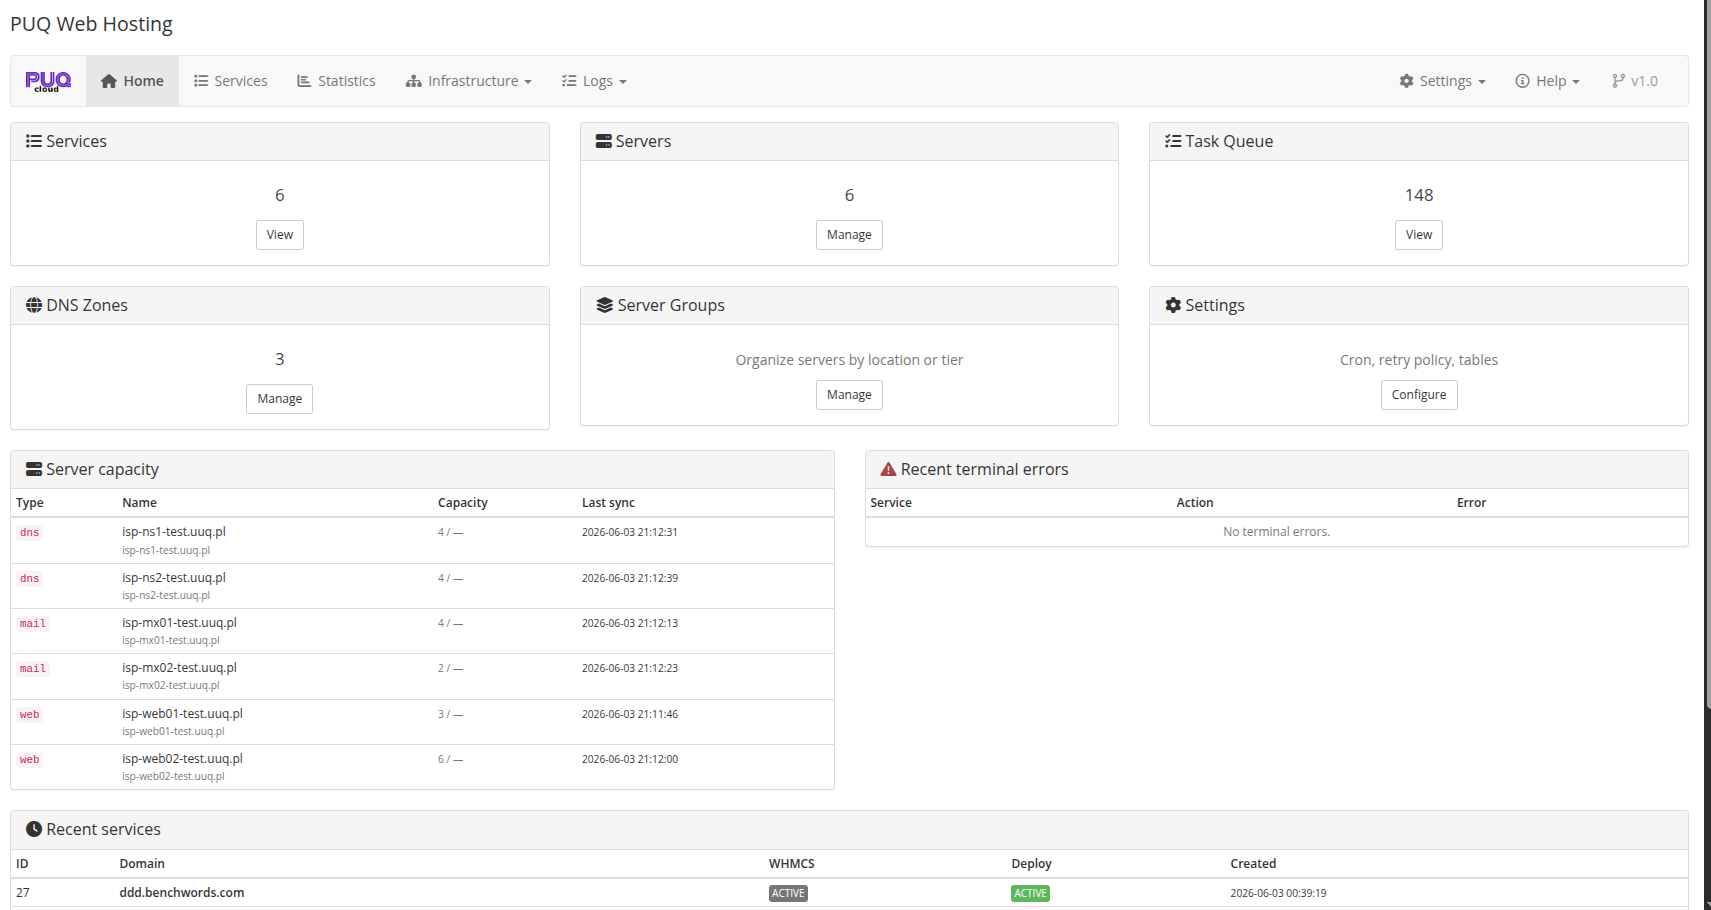Click the Services list icon in navbar

(201, 81)
